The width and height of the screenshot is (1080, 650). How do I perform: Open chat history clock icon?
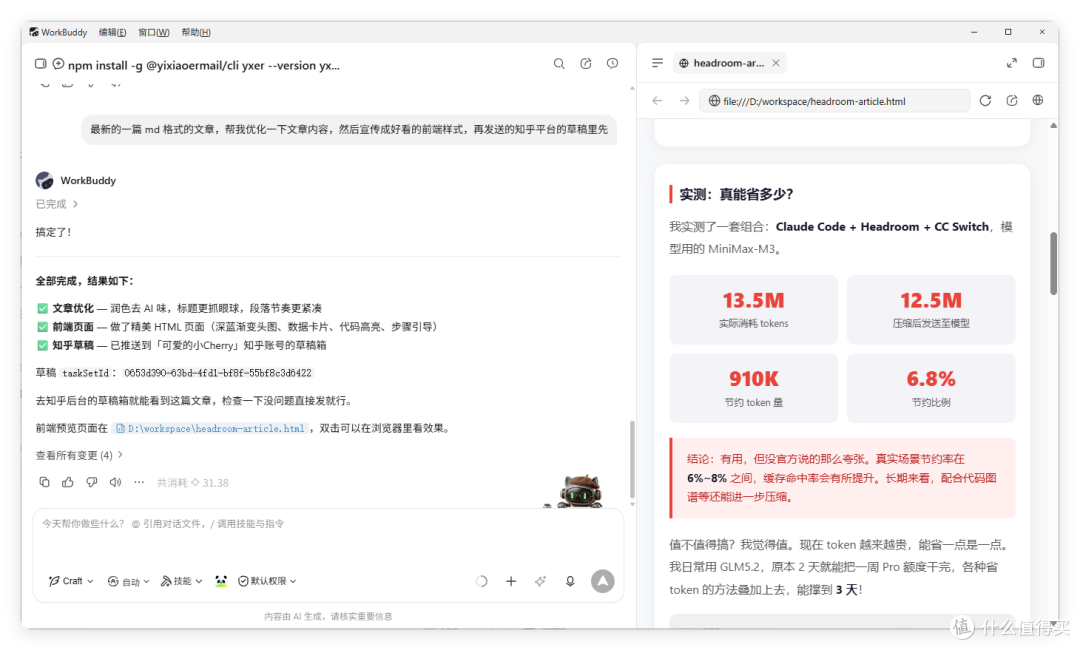(612, 63)
